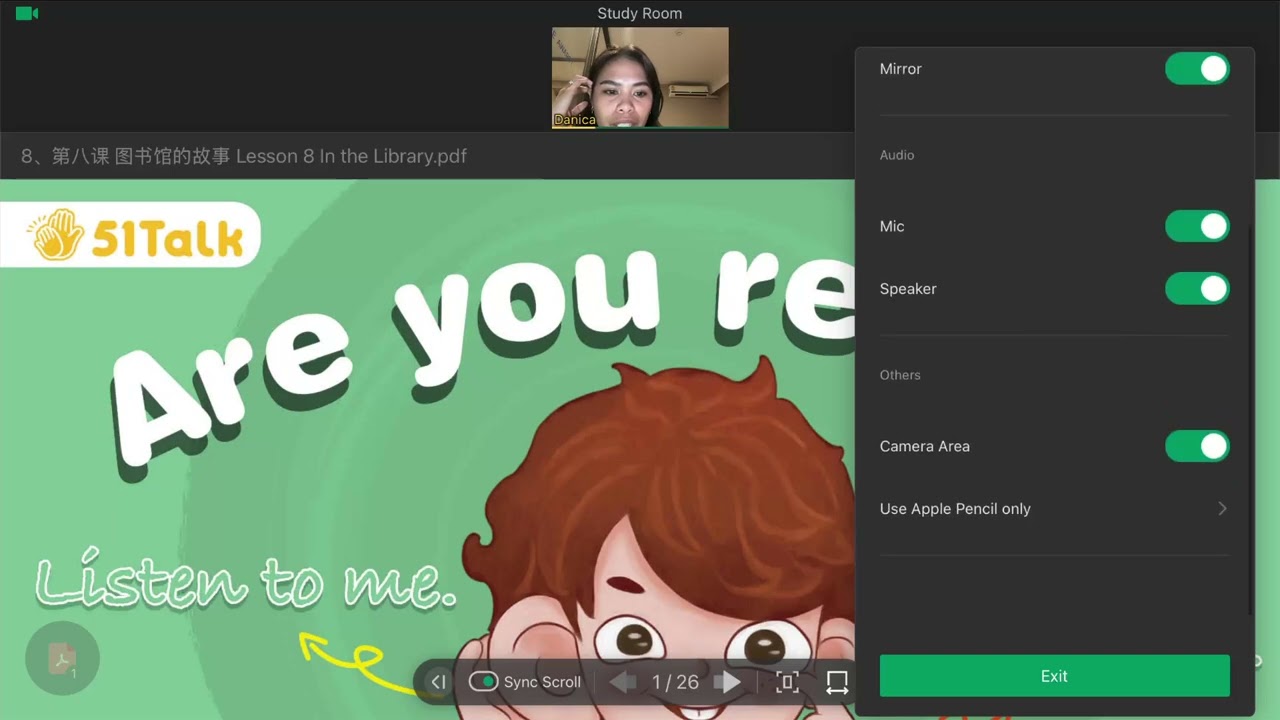Fit the PDF page to width
This screenshot has height=720, width=1280.
pyautogui.click(x=837, y=682)
